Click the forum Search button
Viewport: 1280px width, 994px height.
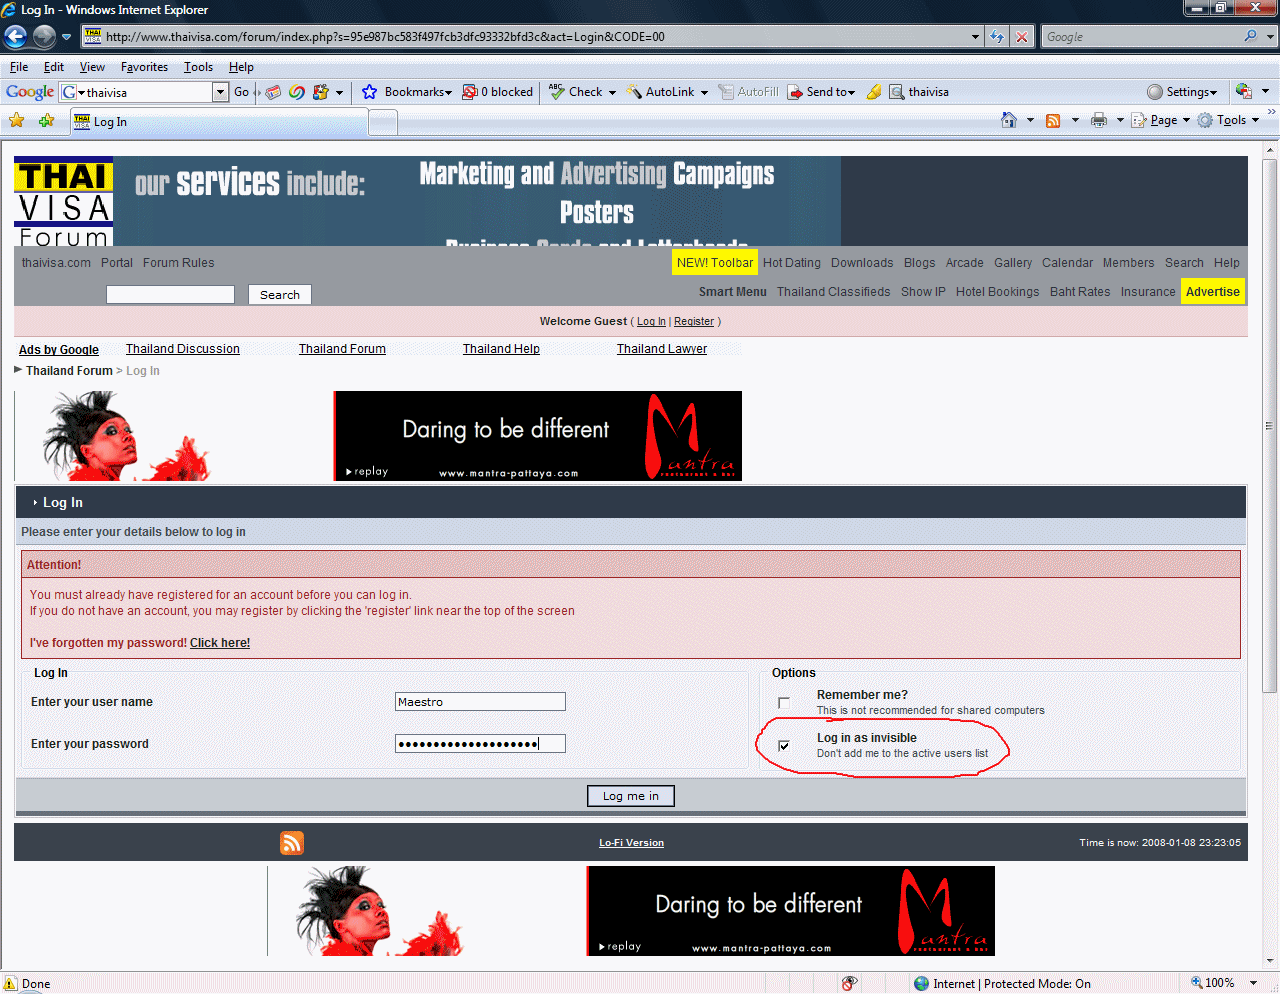click(x=280, y=295)
